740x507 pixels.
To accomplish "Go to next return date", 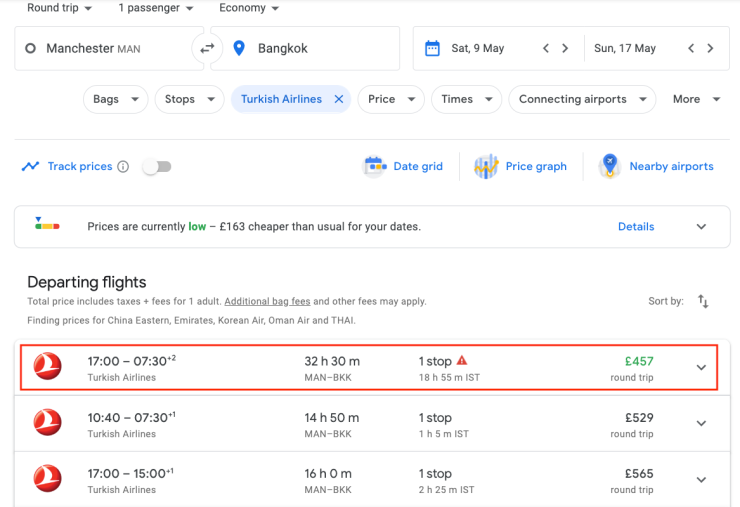I will pos(710,48).
